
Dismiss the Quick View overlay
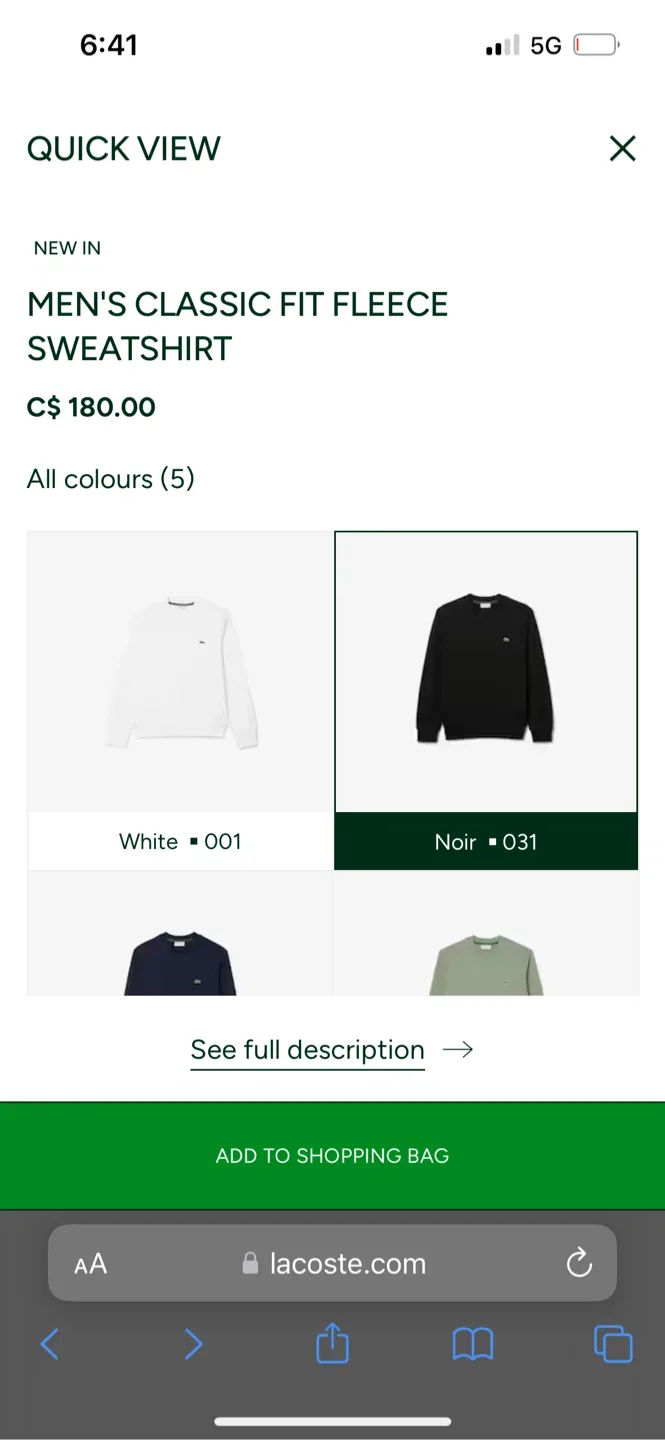click(622, 148)
